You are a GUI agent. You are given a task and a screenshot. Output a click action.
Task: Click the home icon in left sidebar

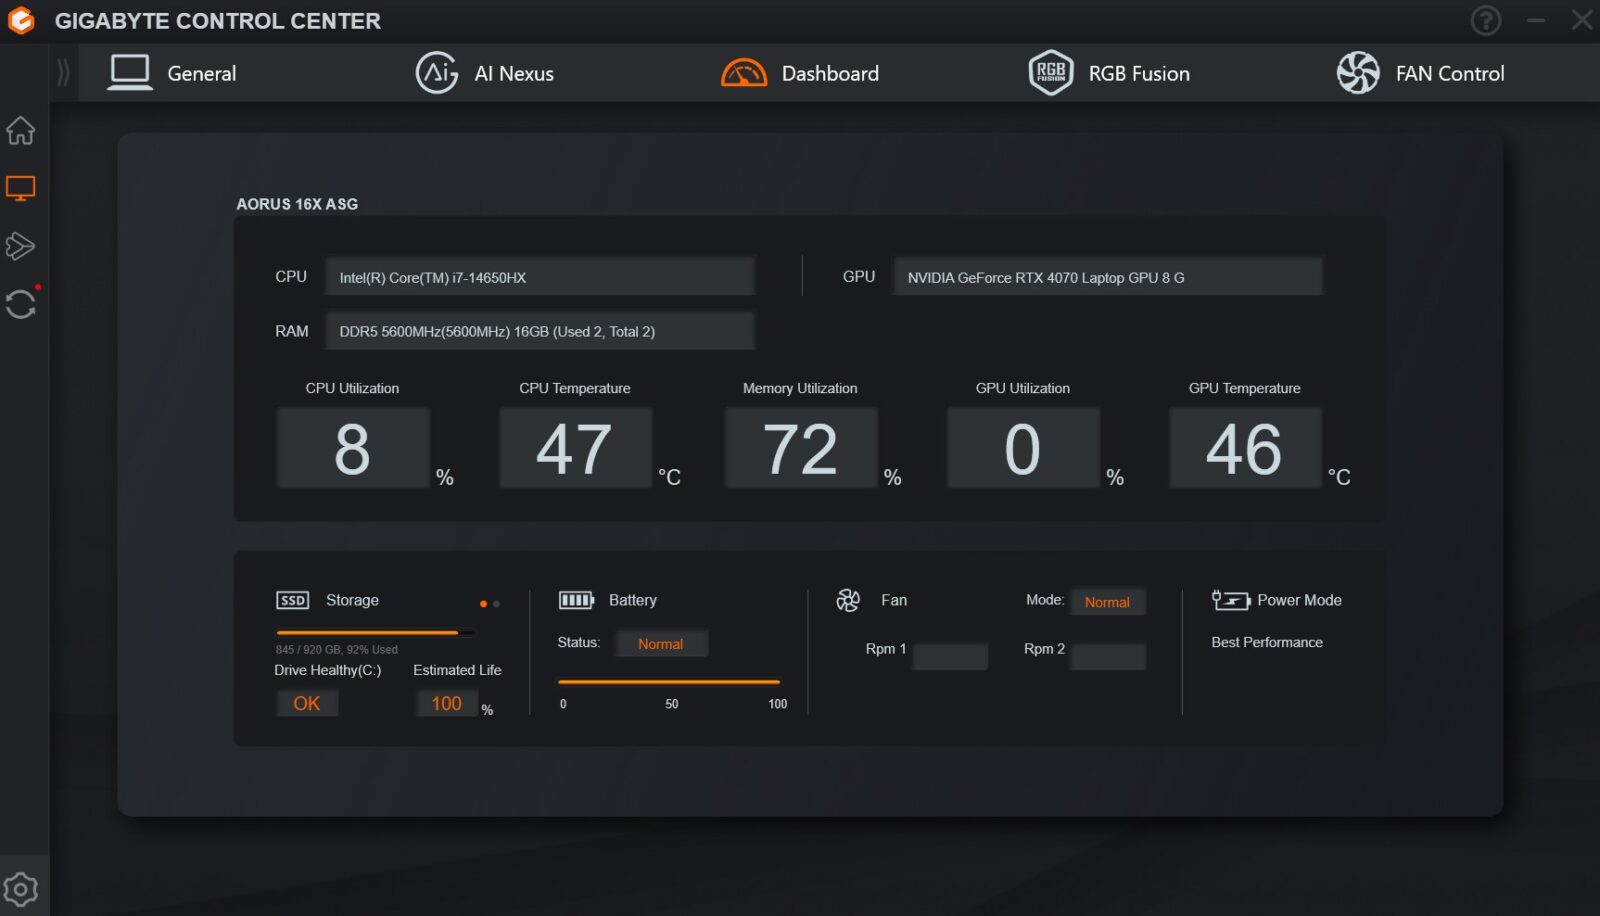tap(21, 131)
